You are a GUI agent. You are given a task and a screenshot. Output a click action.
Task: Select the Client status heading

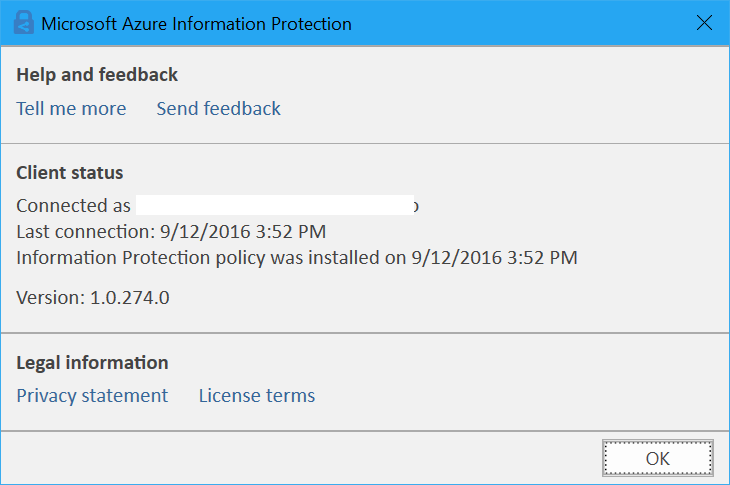[x=70, y=173]
